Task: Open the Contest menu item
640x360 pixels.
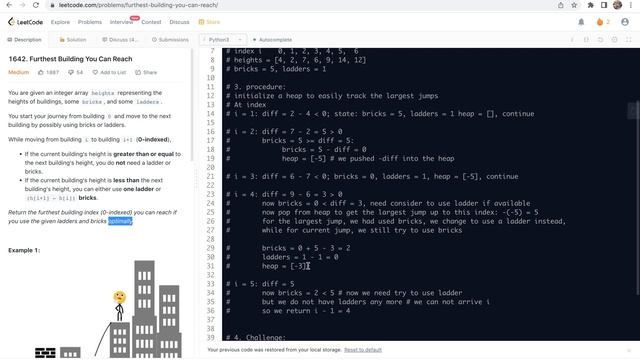Action: 151,22
